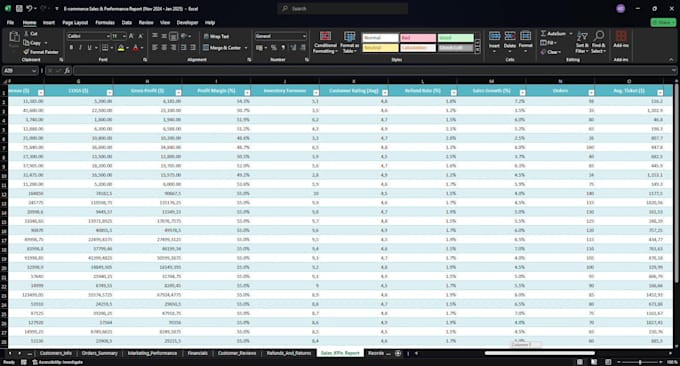Screen dimensions: 680x366
Task: Click Decrease Decimal icon
Action: tap(303, 48)
